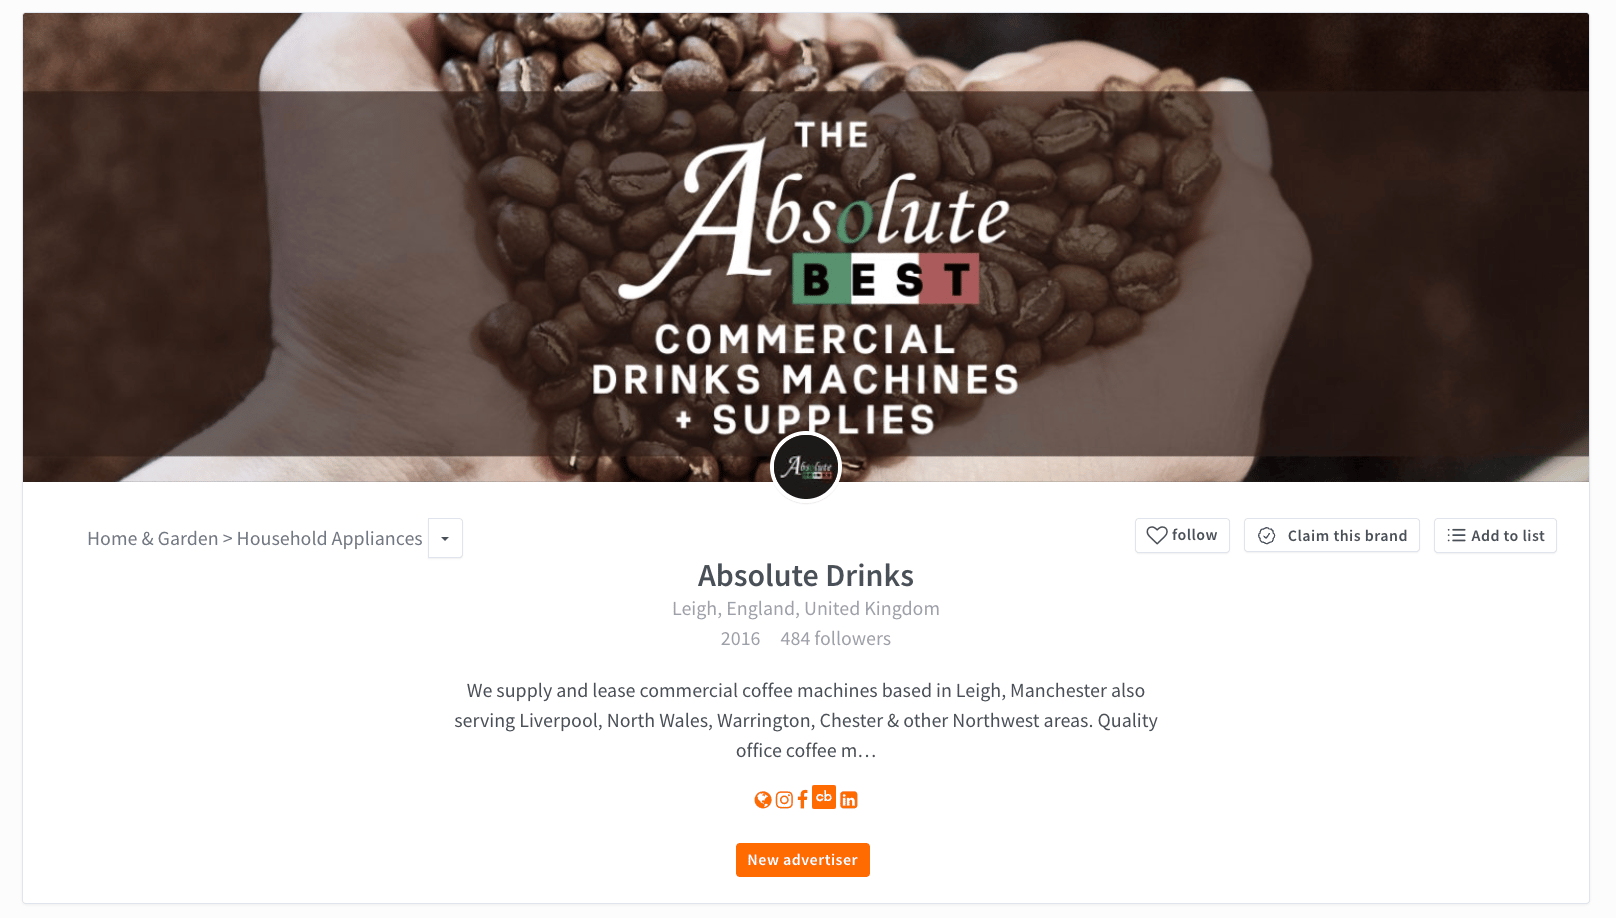Click the New advertiser badge

click(x=803, y=860)
